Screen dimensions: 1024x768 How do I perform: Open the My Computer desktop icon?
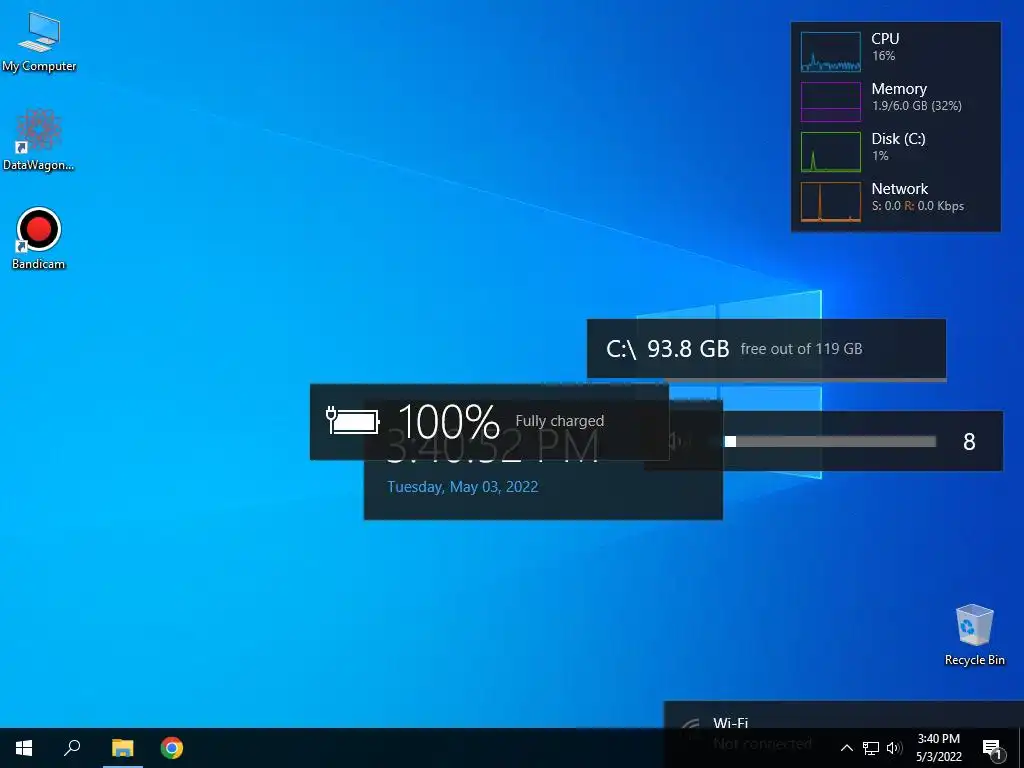(39, 42)
